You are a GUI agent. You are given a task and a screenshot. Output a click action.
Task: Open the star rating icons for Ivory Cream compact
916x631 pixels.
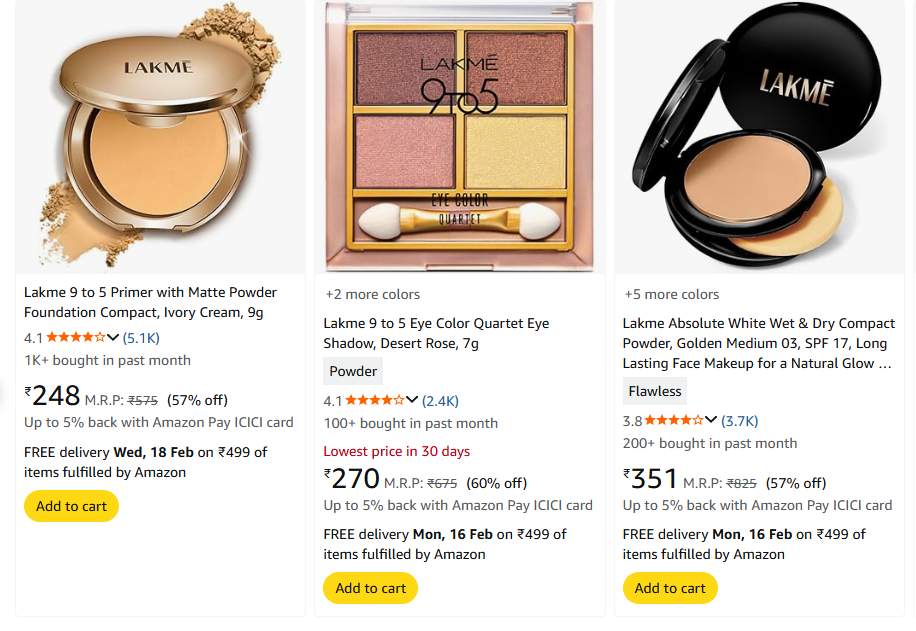click(75, 338)
